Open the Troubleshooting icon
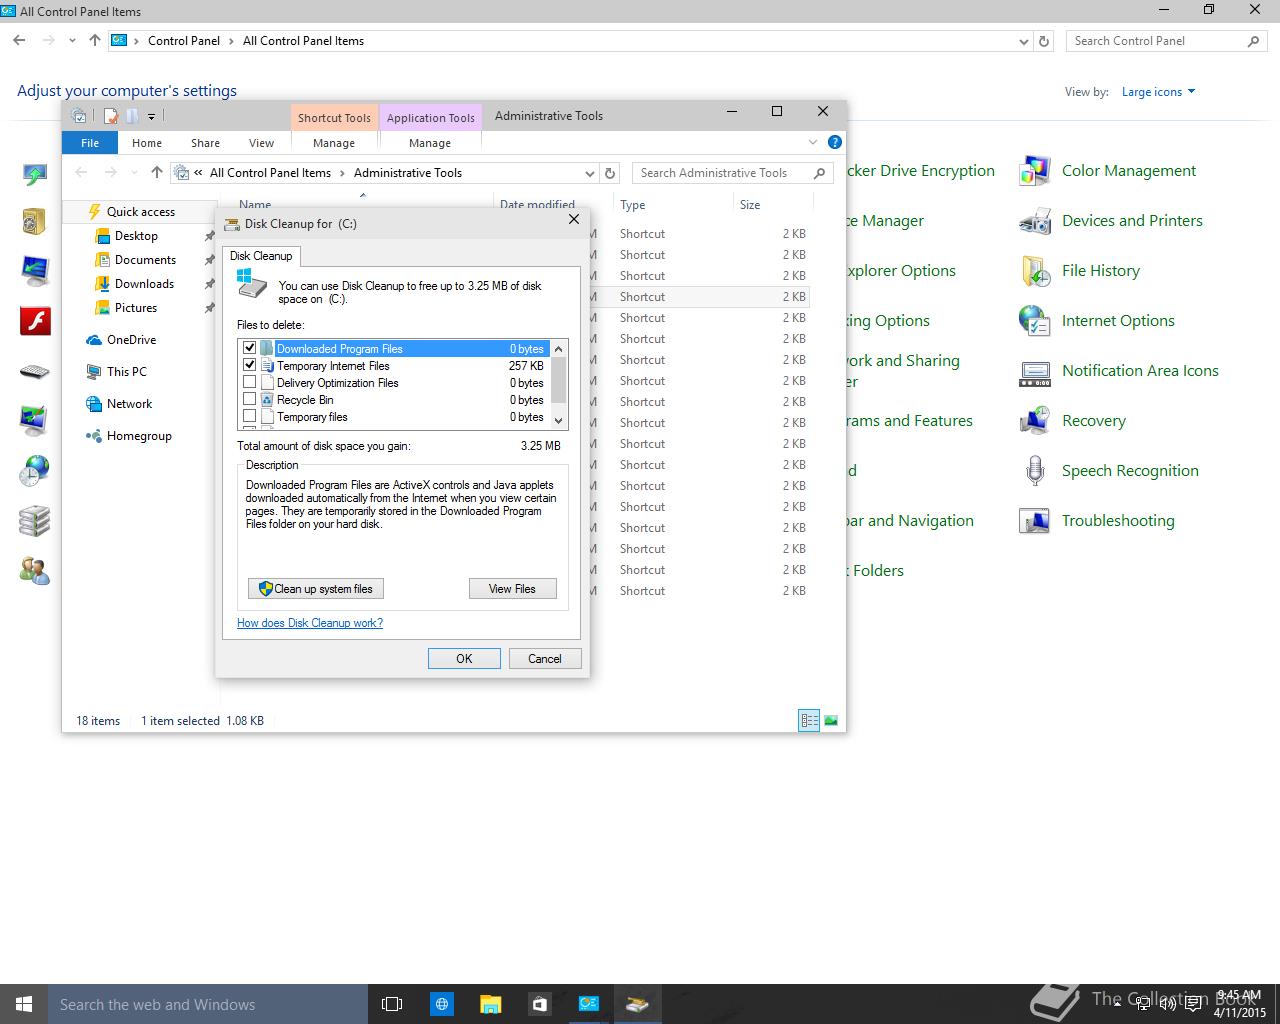This screenshot has width=1280, height=1024. click(x=1035, y=521)
